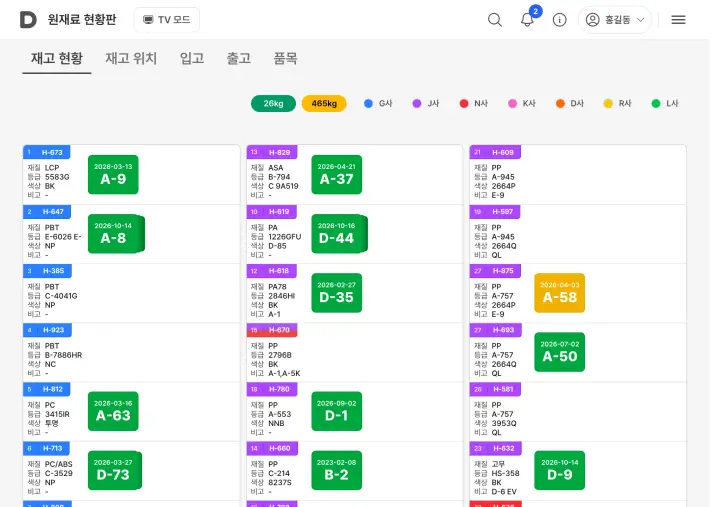Open the hamburger menu icon

(678, 20)
